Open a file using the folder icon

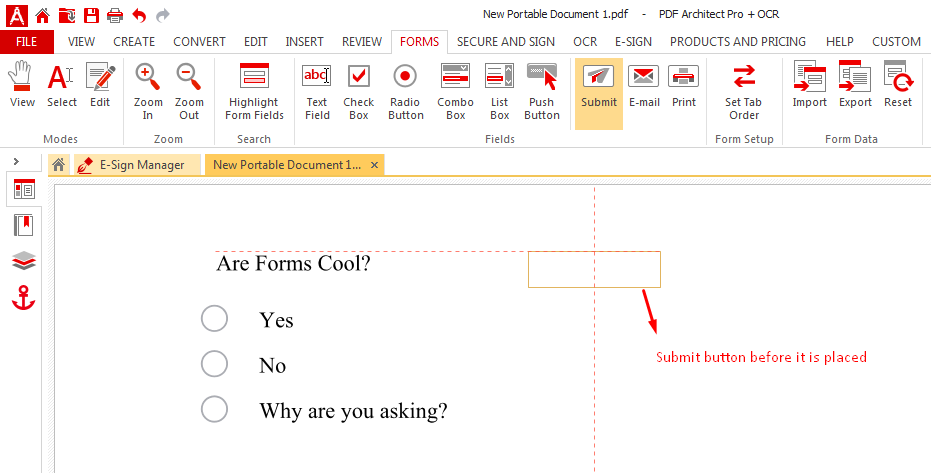(67, 15)
